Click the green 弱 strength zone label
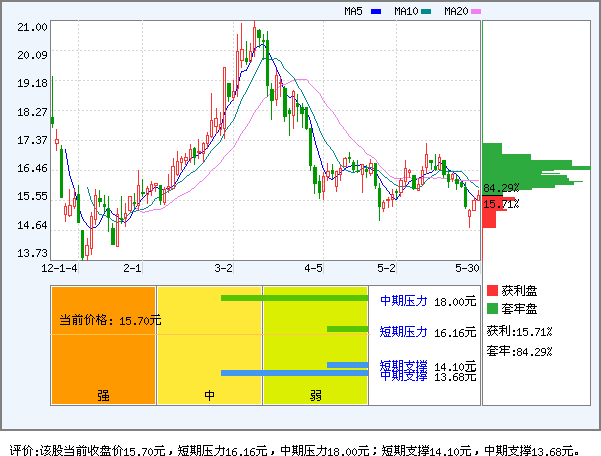This screenshot has height=456, width=601. click(315, 395)
